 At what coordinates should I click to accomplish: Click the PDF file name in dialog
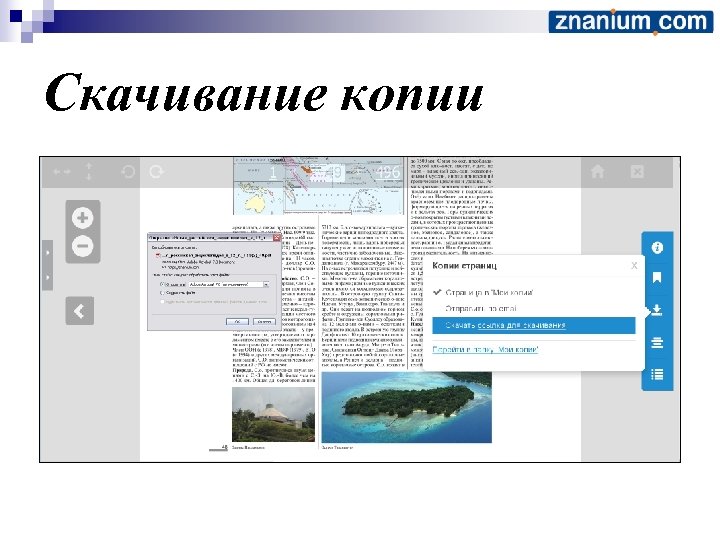coord(217,255)
